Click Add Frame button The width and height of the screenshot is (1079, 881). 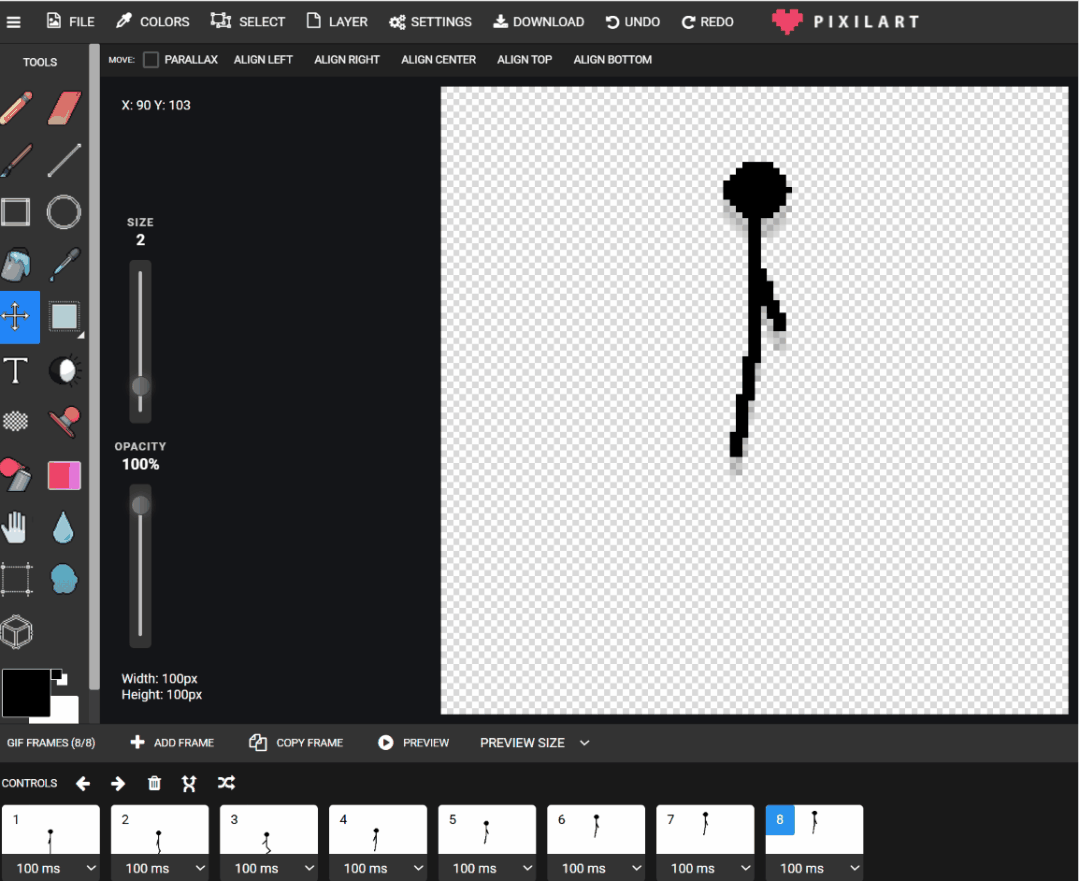(x=172, y=743)
